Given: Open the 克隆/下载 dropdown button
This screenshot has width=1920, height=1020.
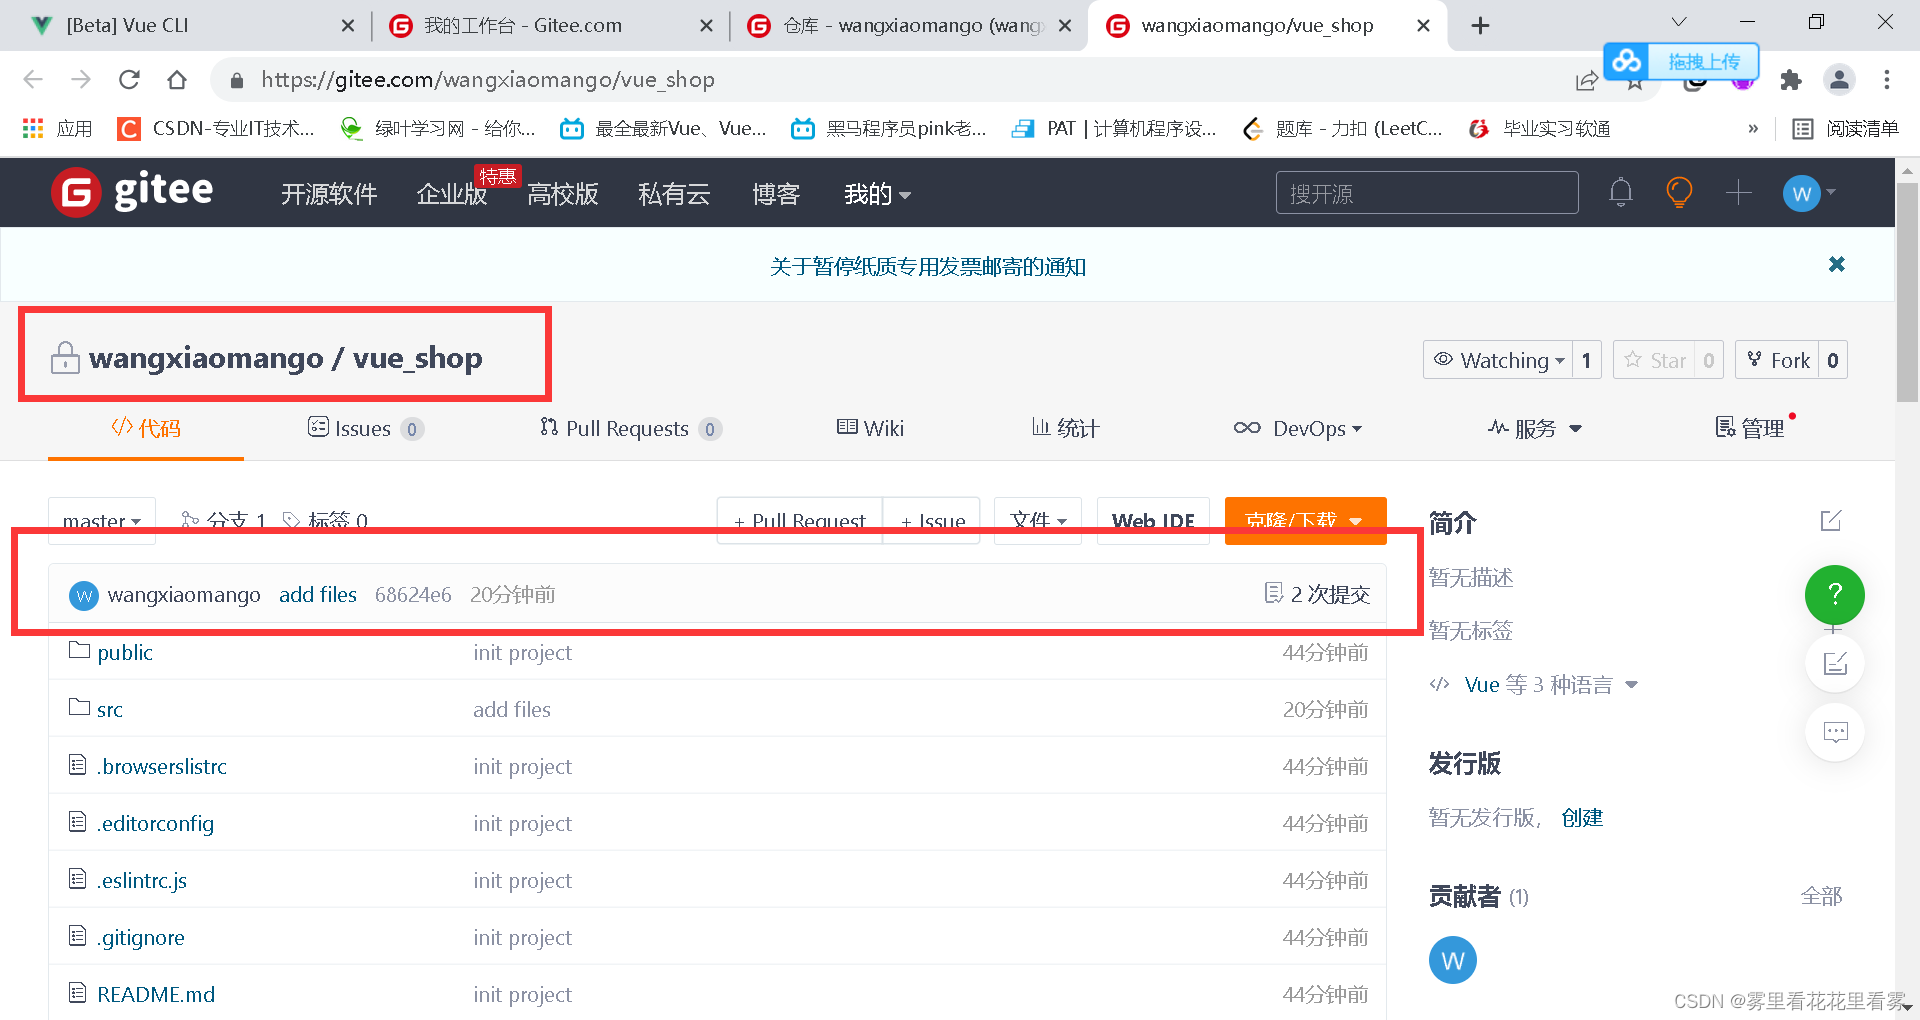Looking at the screenshot, I should 1305,521.
